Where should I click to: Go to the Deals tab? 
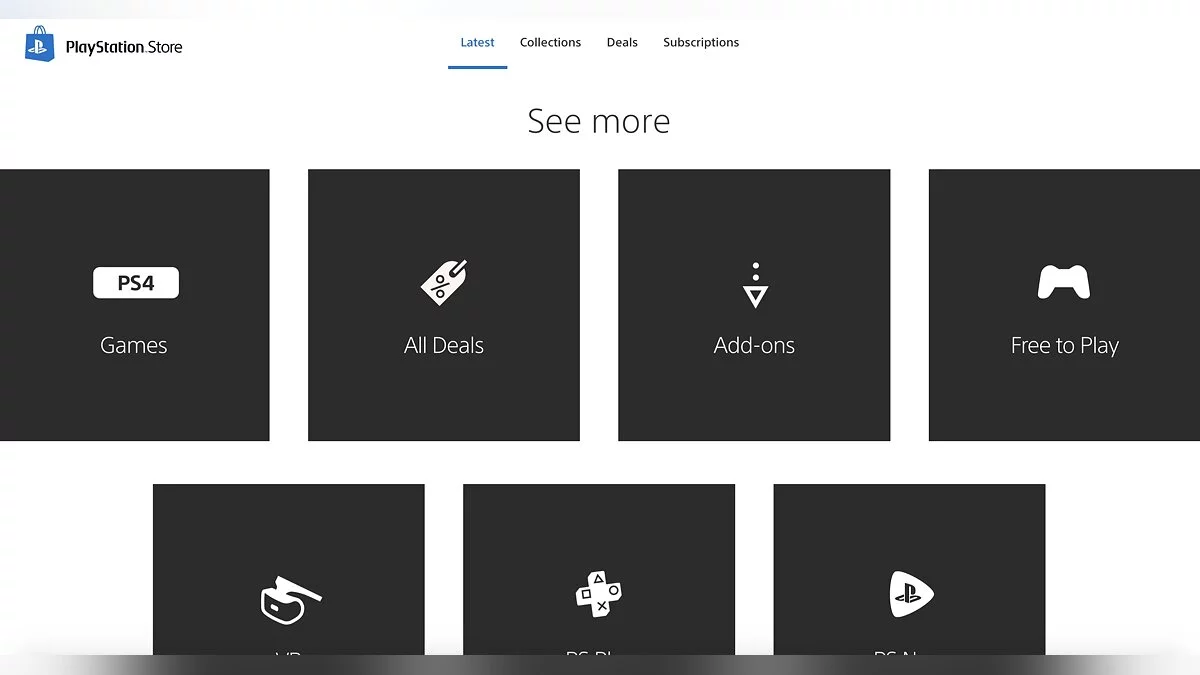click(x=622, y=42)
